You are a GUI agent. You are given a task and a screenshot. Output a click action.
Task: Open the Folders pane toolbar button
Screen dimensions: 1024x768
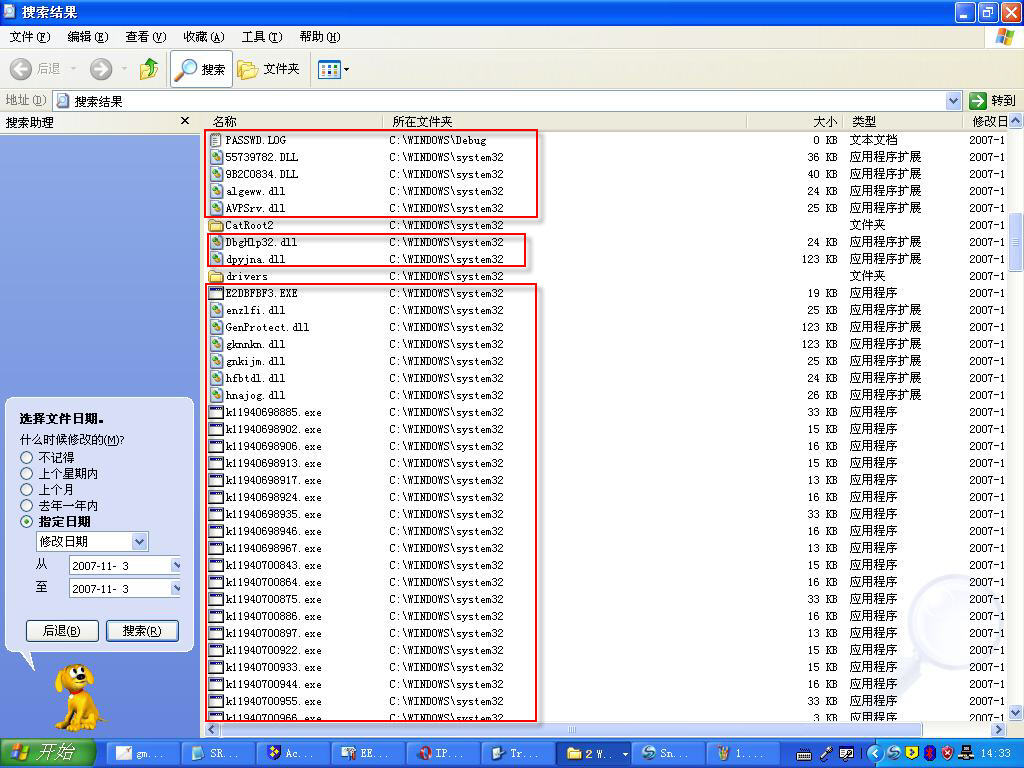(268, 69)
